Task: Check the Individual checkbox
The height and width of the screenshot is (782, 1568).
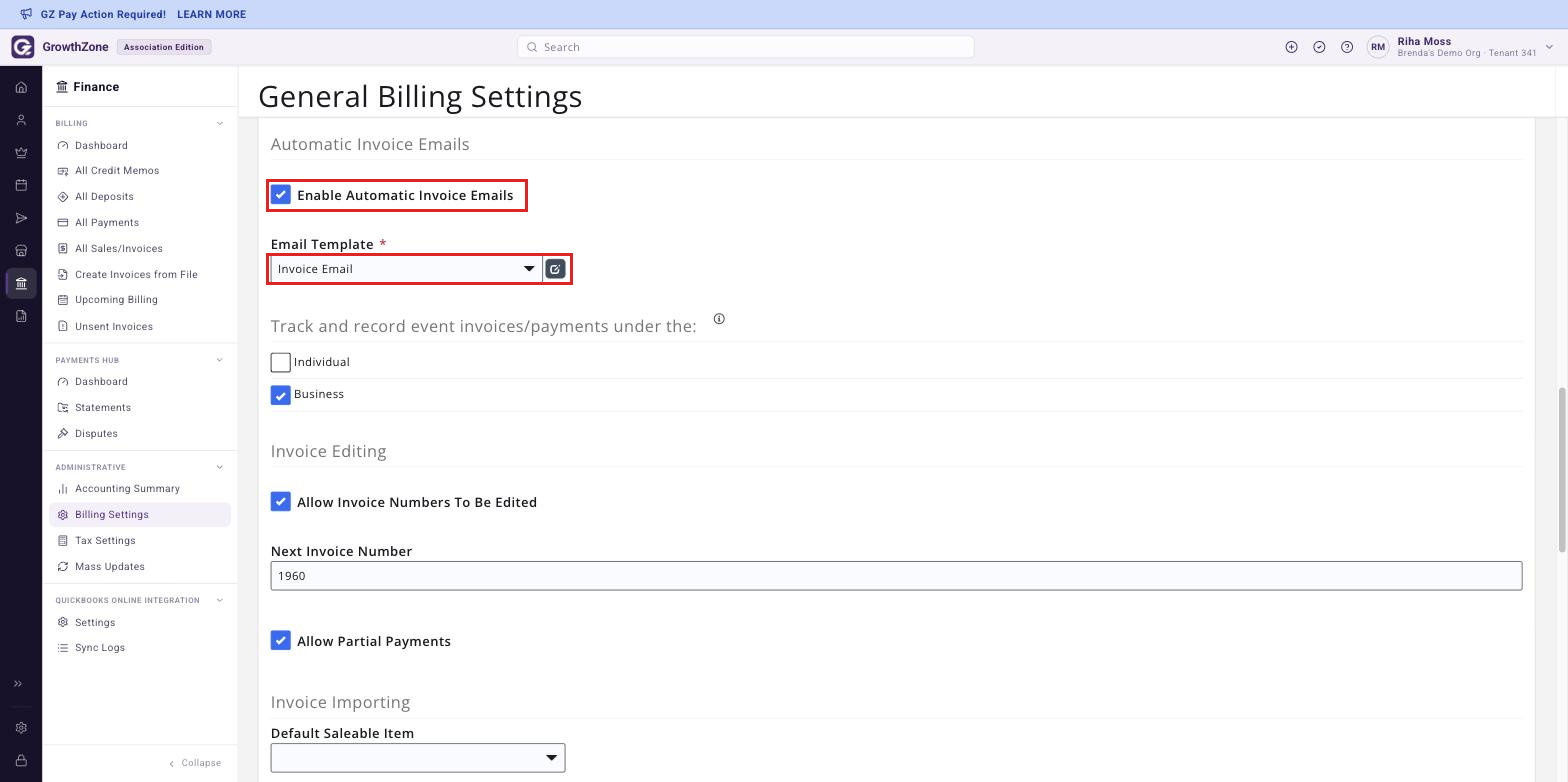Action: click(x=281, y=362)
